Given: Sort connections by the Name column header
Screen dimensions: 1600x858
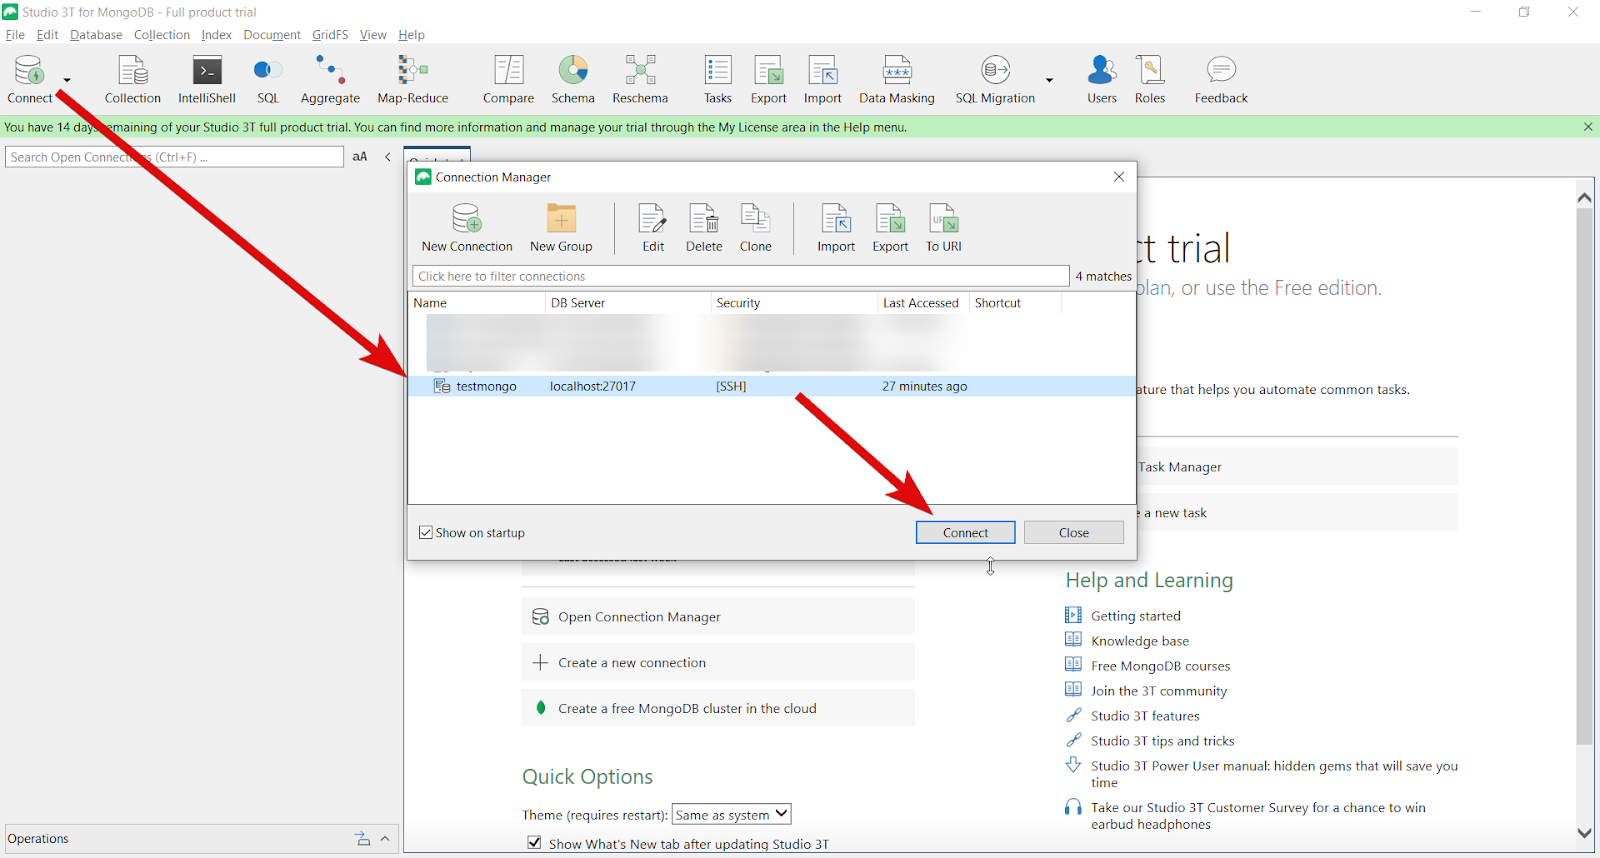Looking at the screenshot, I should click(477, 303).
